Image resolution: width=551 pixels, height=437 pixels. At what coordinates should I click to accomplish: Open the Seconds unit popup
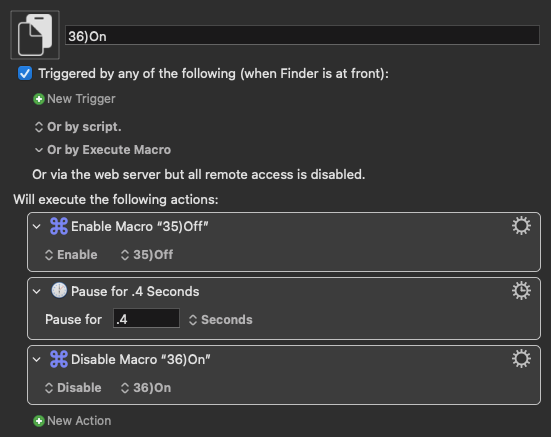220,320
